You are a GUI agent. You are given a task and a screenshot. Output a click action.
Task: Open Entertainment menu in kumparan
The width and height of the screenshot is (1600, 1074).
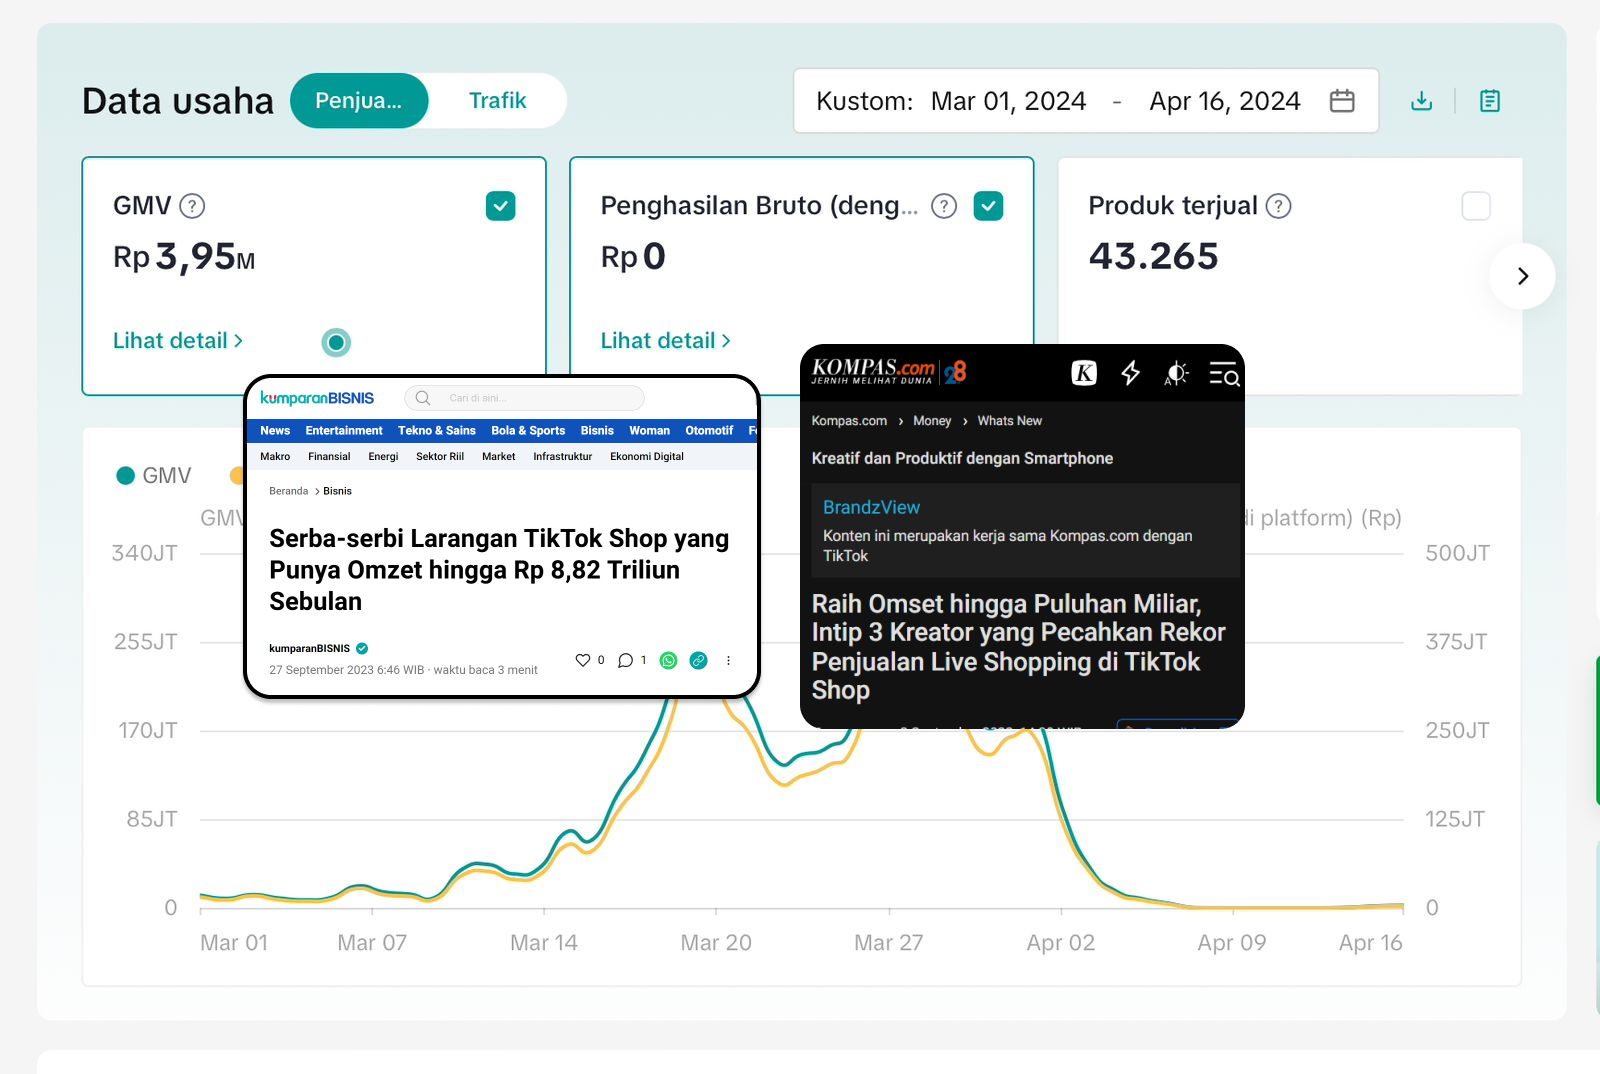pyautogui.click(x=344, y=431)
